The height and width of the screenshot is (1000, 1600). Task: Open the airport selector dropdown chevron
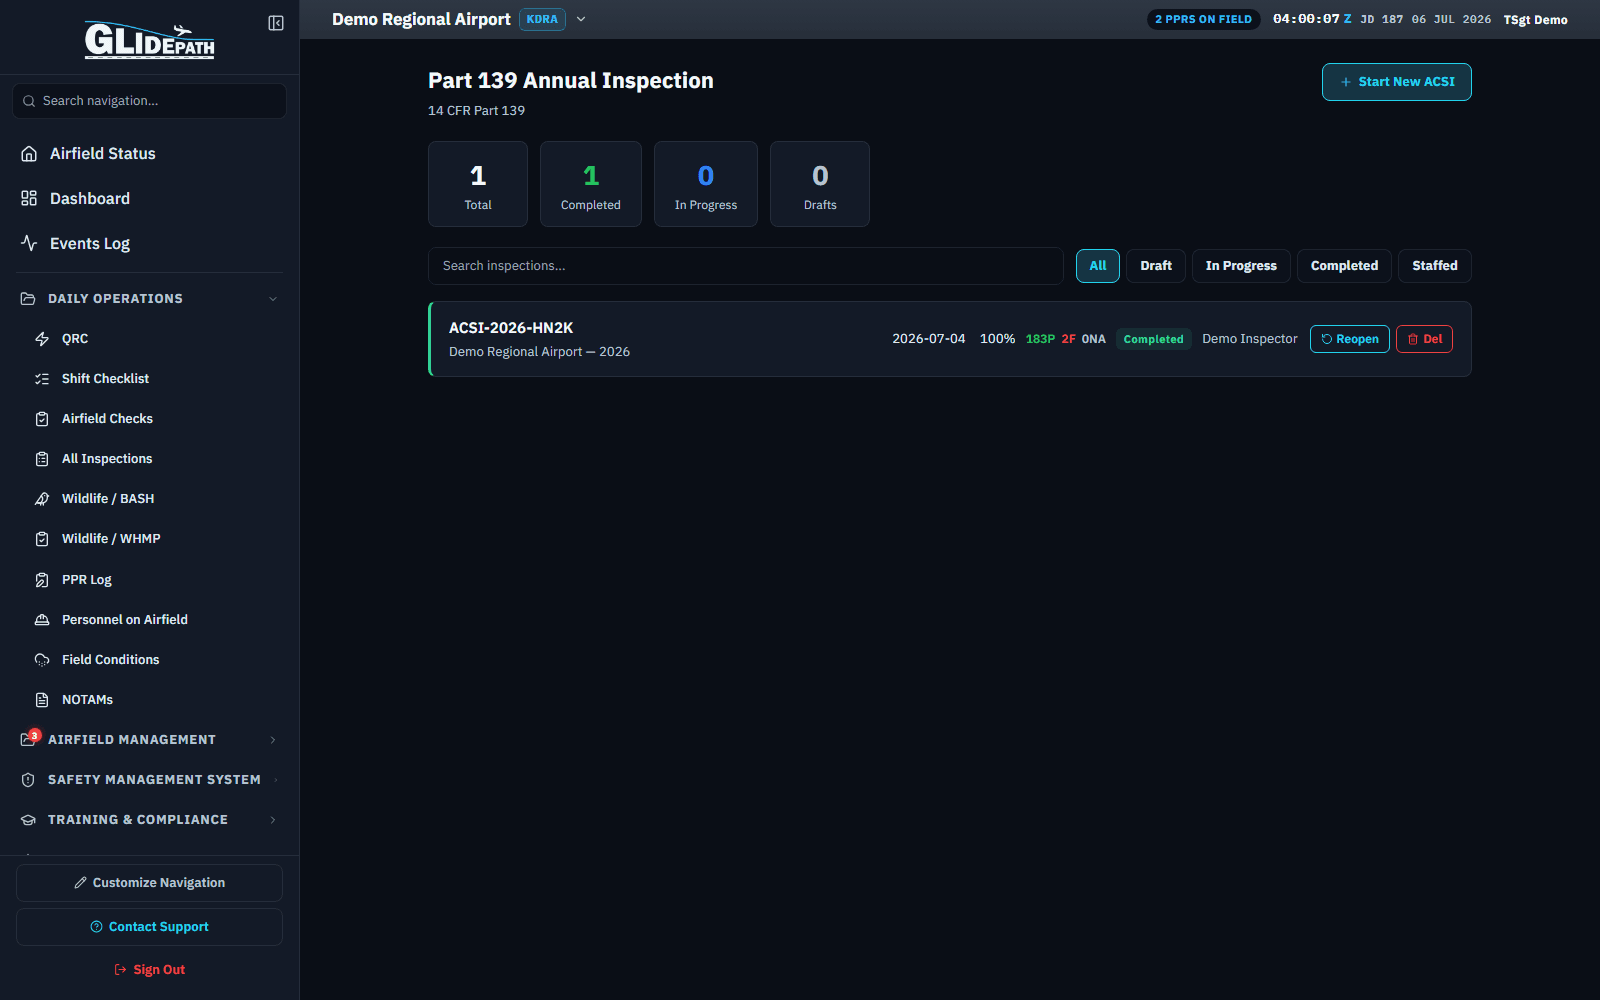(581, 19)
